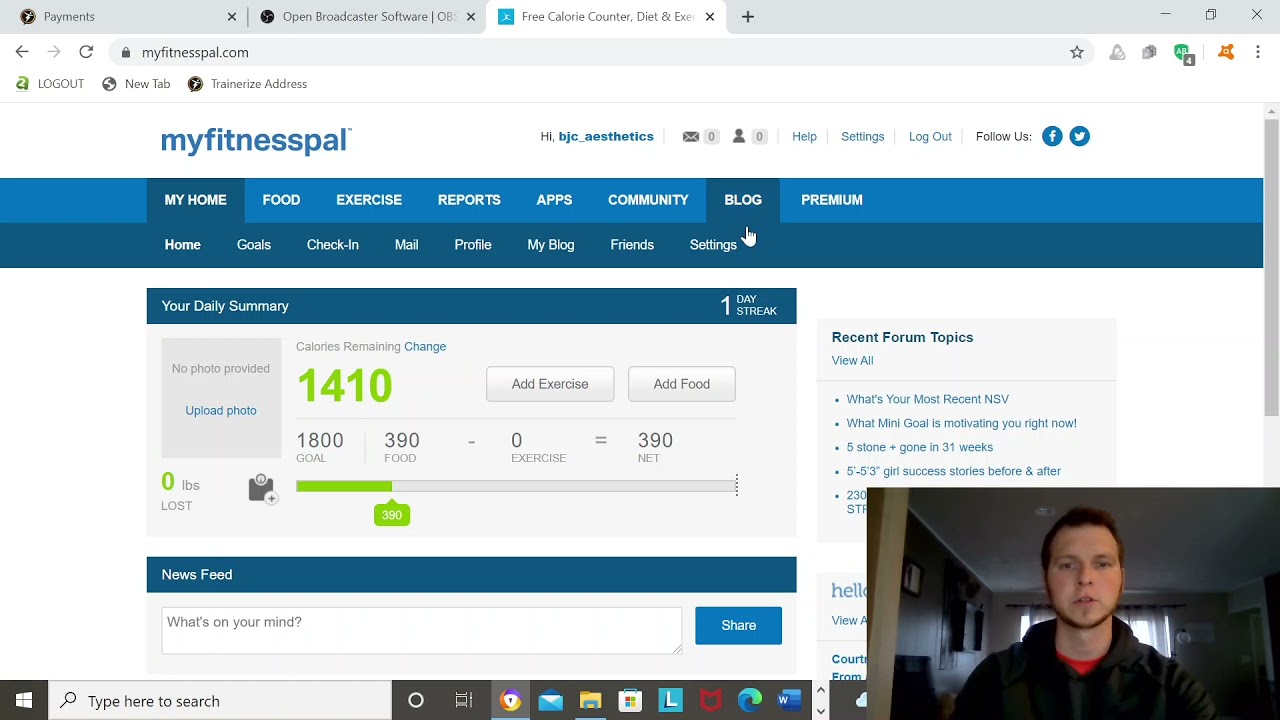Viewport: 1280px width, 720px height.
Task: Open Settings in blue submenu bar
Action: tap(713, 245)
